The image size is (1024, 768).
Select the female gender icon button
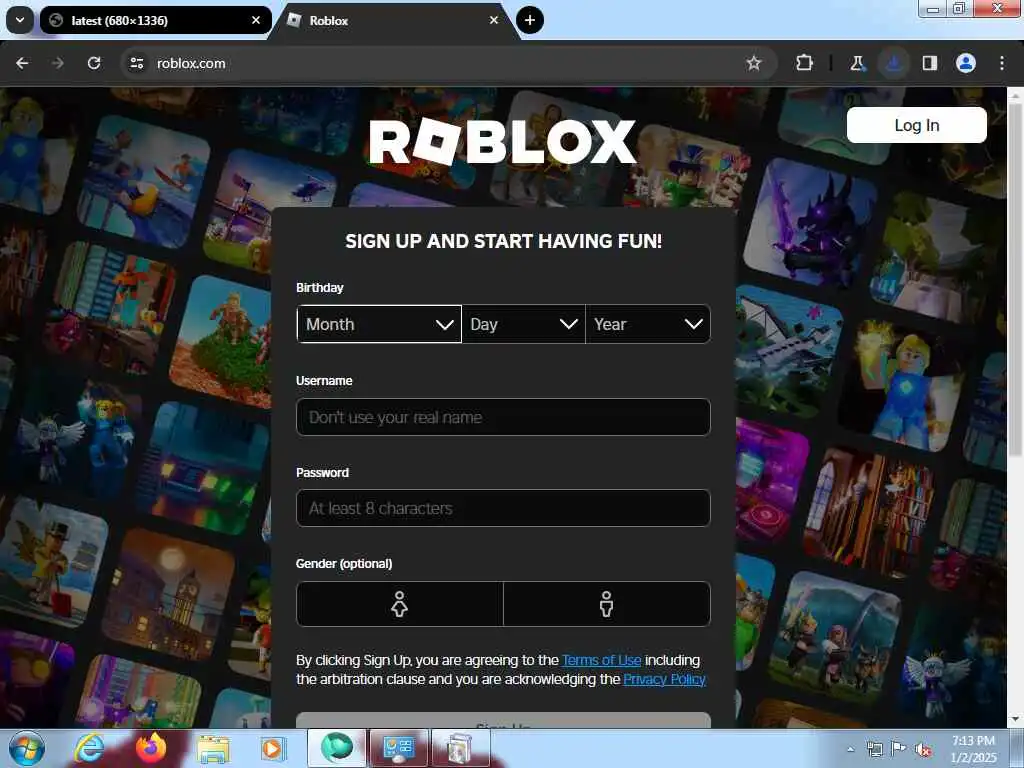[x=400, y=604]
